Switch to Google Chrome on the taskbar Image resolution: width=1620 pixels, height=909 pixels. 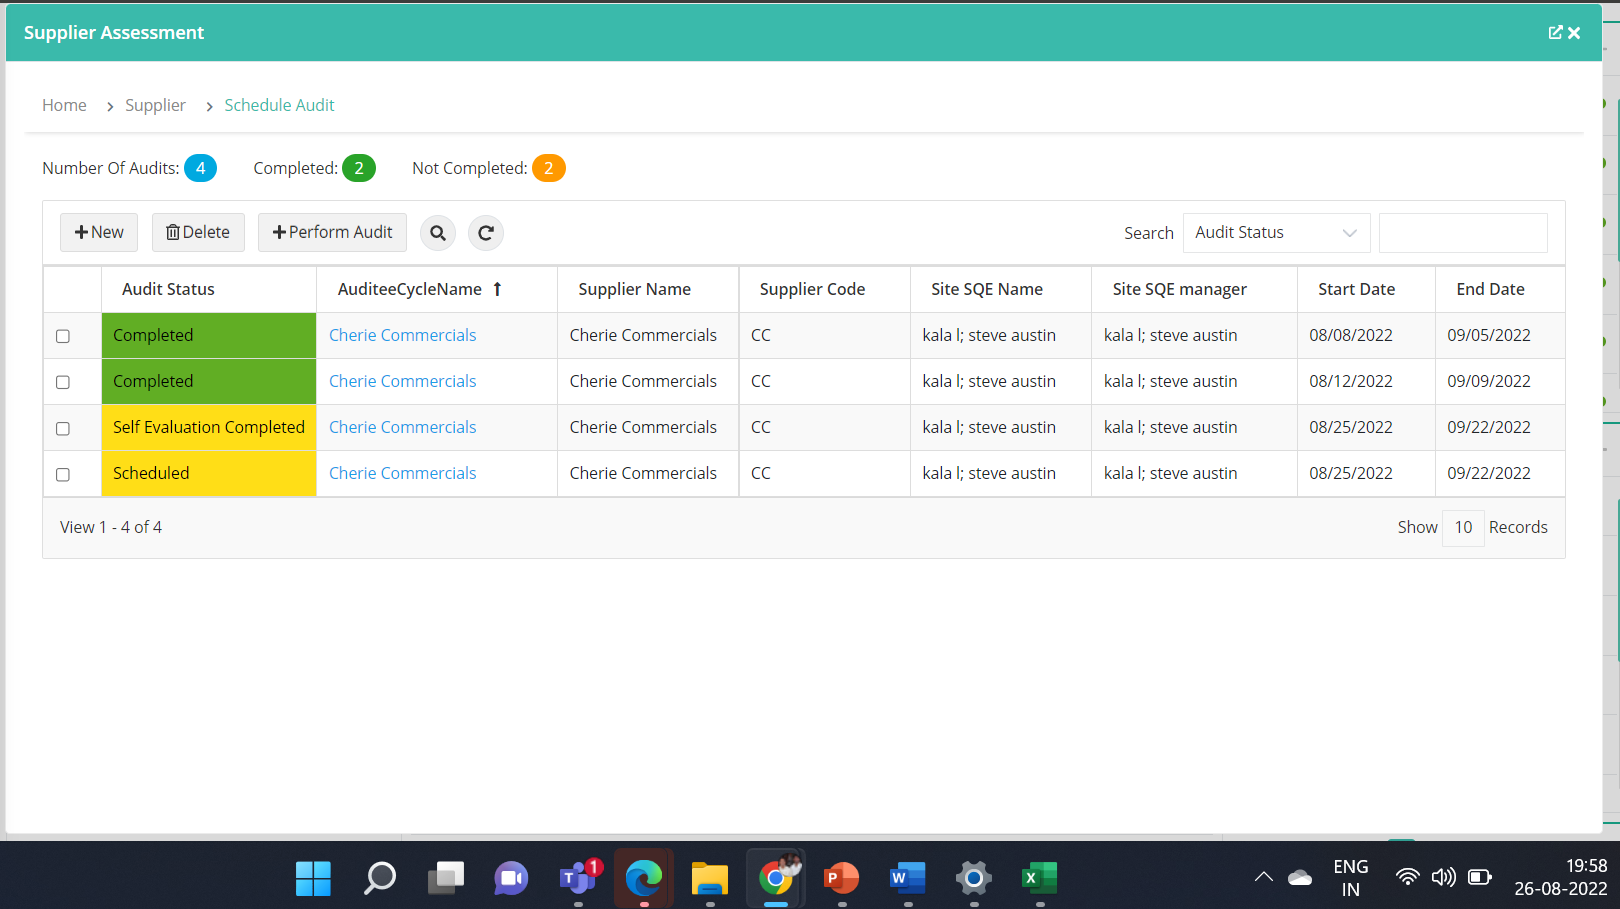tap(776, 879)
